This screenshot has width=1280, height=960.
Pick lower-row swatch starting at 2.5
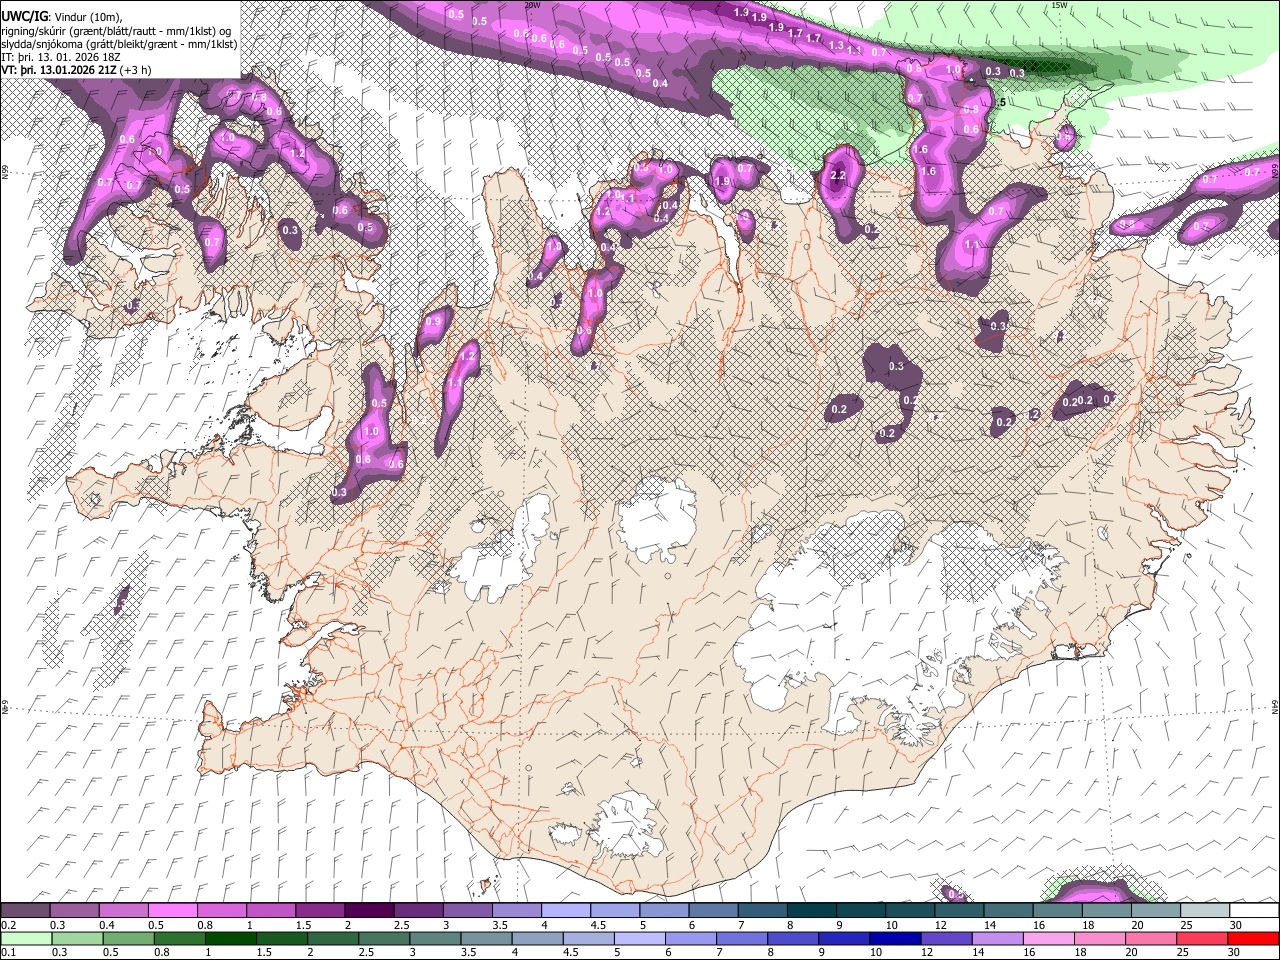pos(384,938)
